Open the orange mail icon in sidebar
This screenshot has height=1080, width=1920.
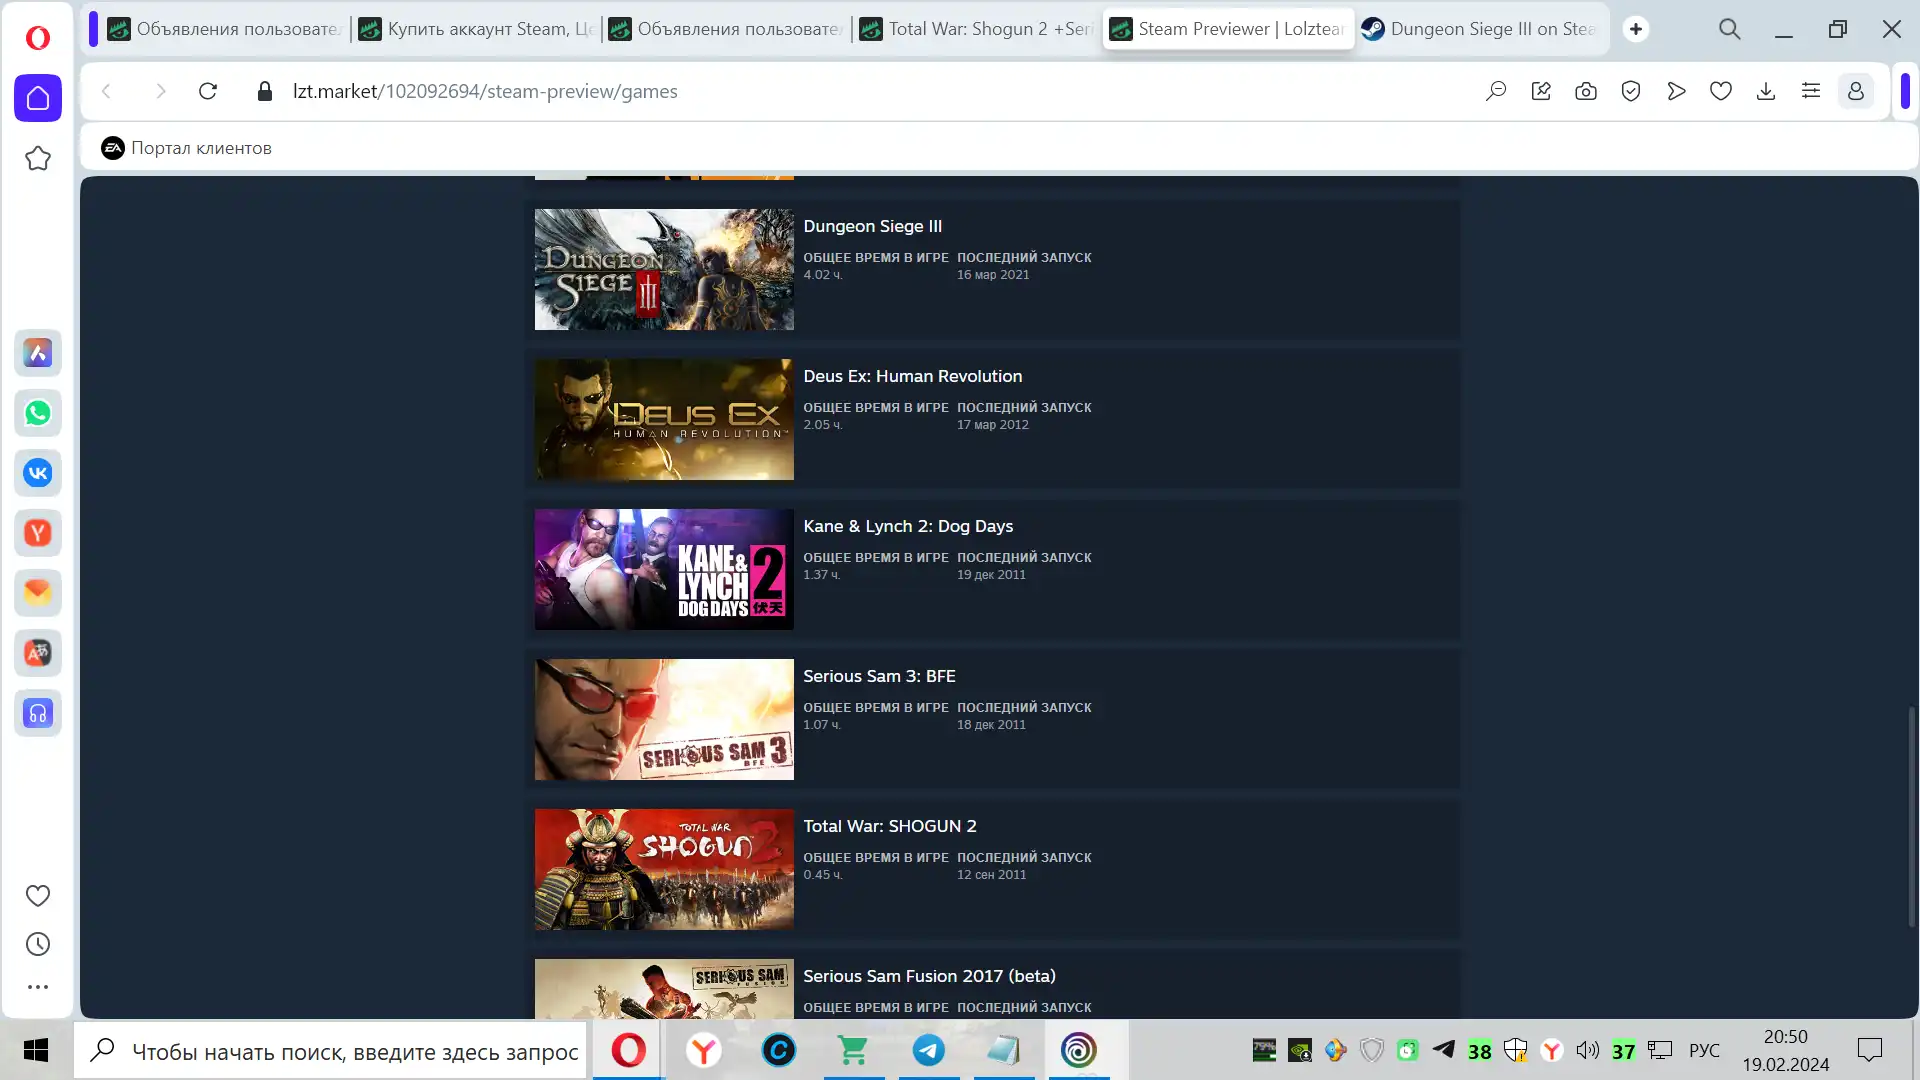tap(38, 593)
